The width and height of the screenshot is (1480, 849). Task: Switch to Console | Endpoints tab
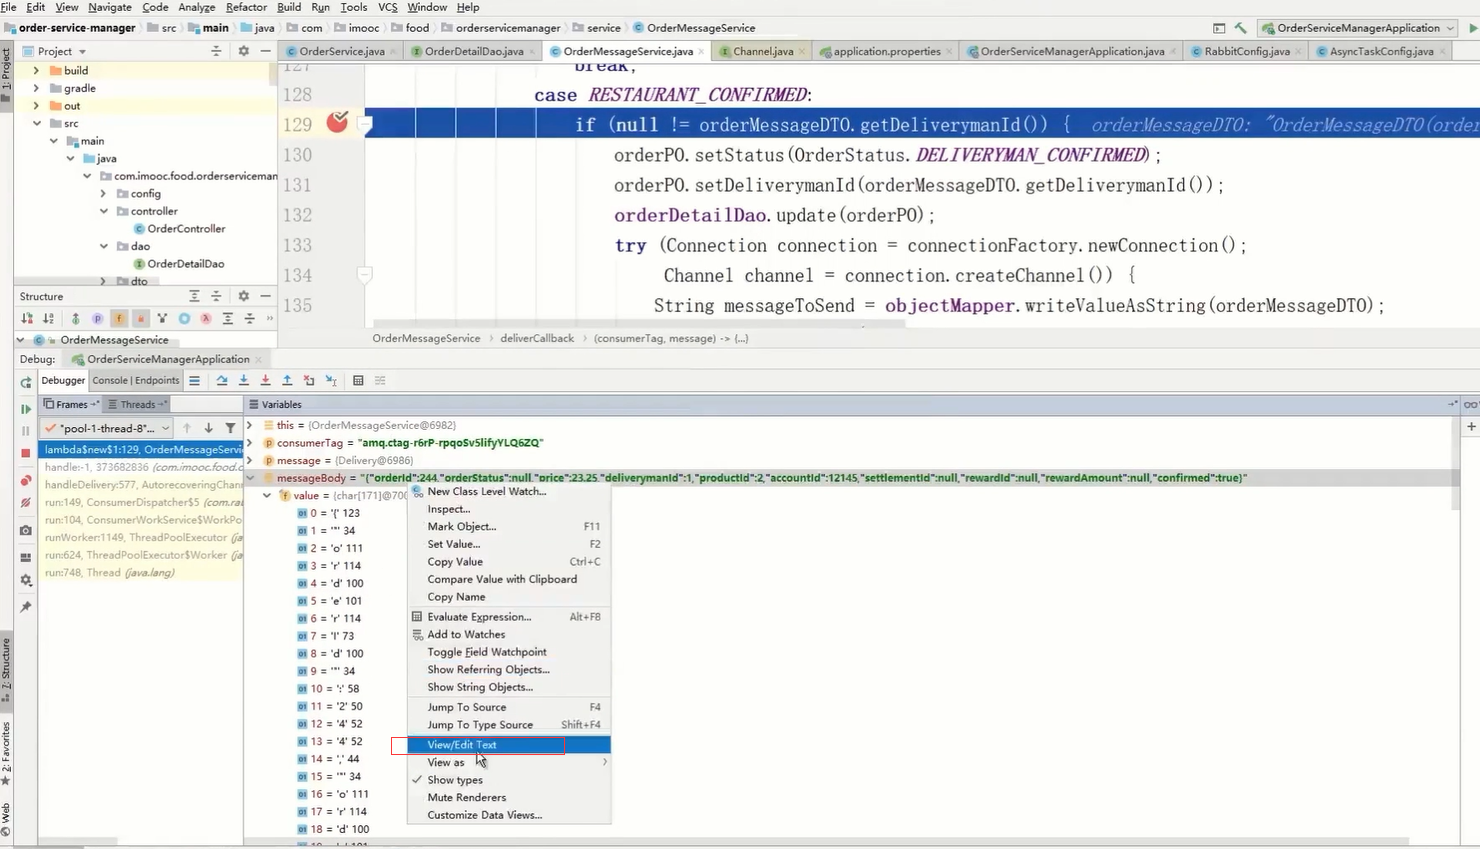(x=136, y=380)
